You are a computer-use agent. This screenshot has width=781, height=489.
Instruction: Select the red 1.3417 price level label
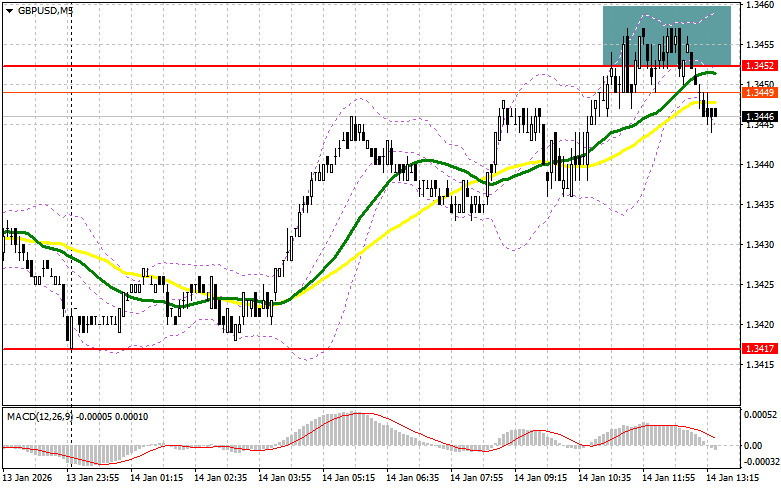coord(760,349)
